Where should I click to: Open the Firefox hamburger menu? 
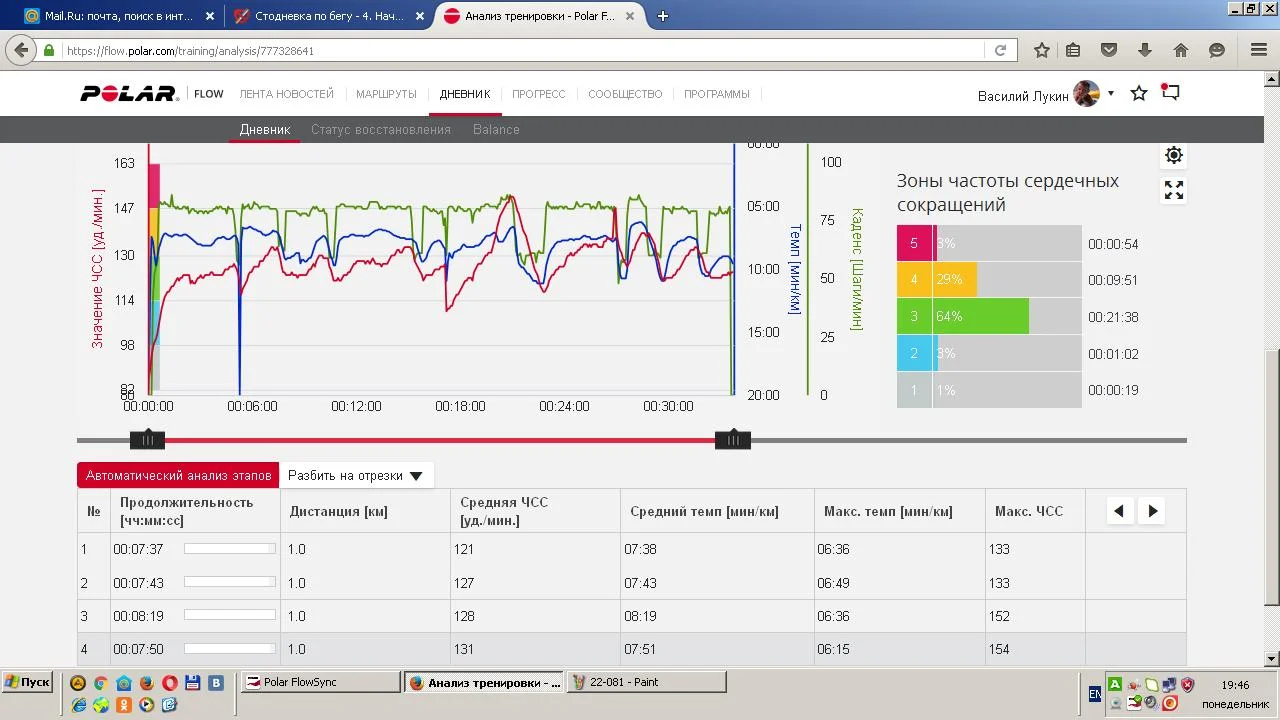pos(1259,50)
